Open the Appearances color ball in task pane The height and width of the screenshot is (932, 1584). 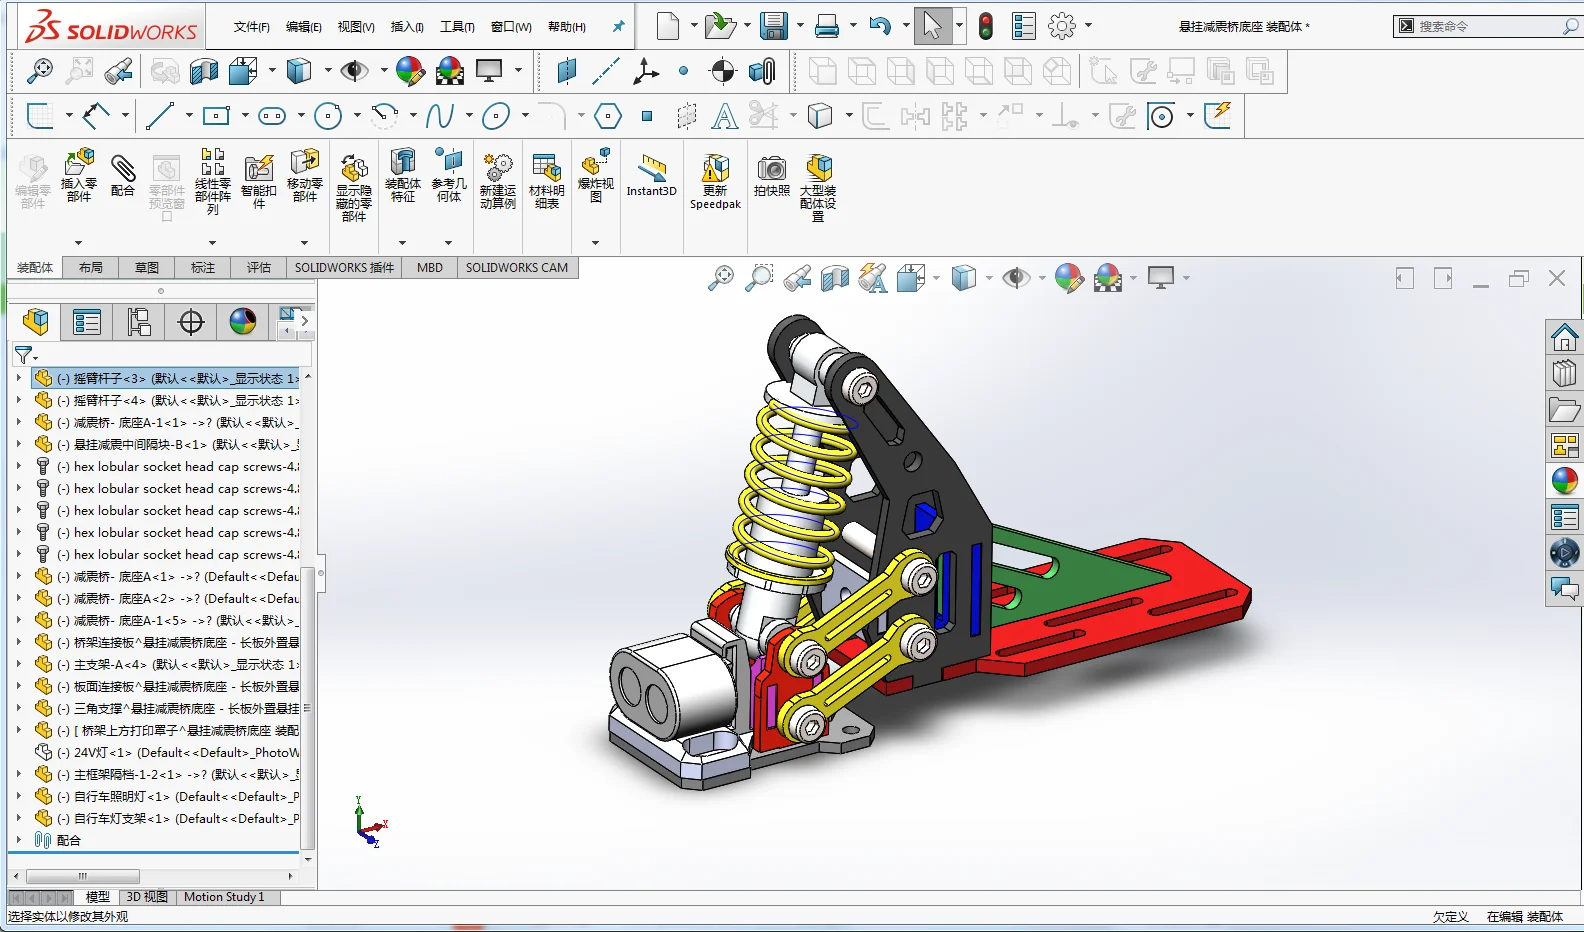point(1565,481)
